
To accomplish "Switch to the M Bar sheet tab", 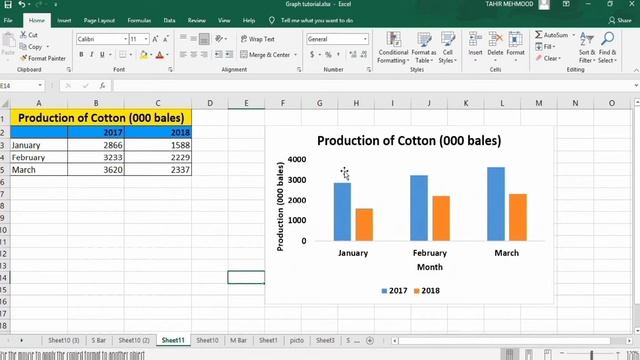I will 238,340.
